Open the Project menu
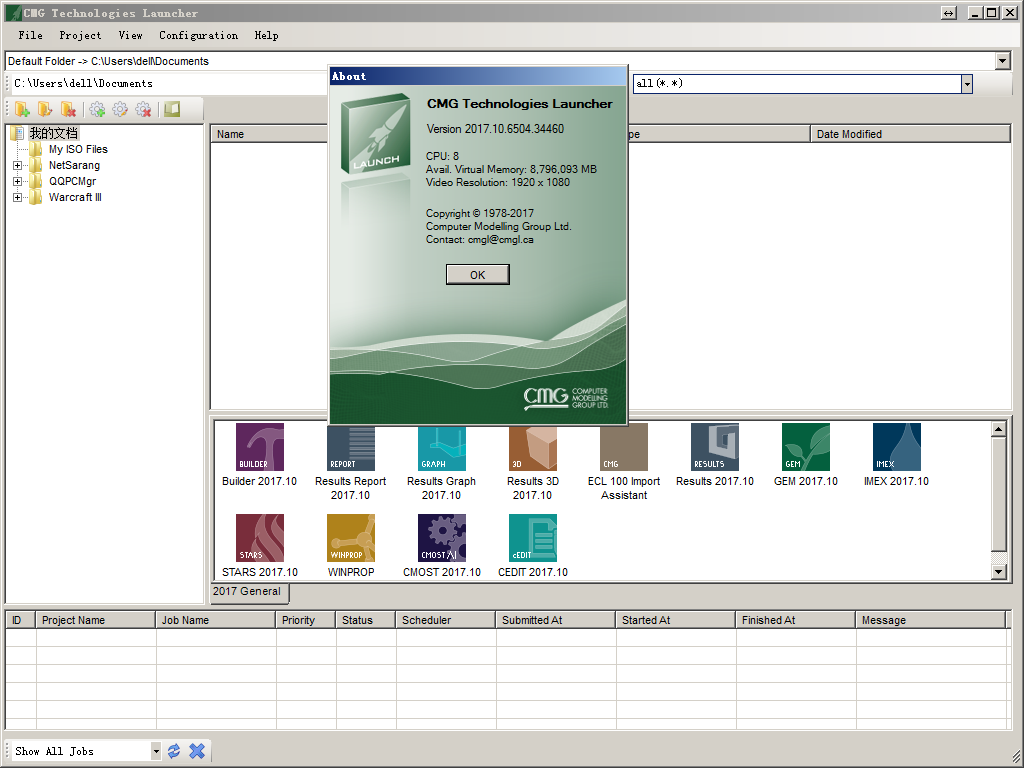Image resolution: width=1024 pixels, height=768 pixels. (x=80, y=35)
